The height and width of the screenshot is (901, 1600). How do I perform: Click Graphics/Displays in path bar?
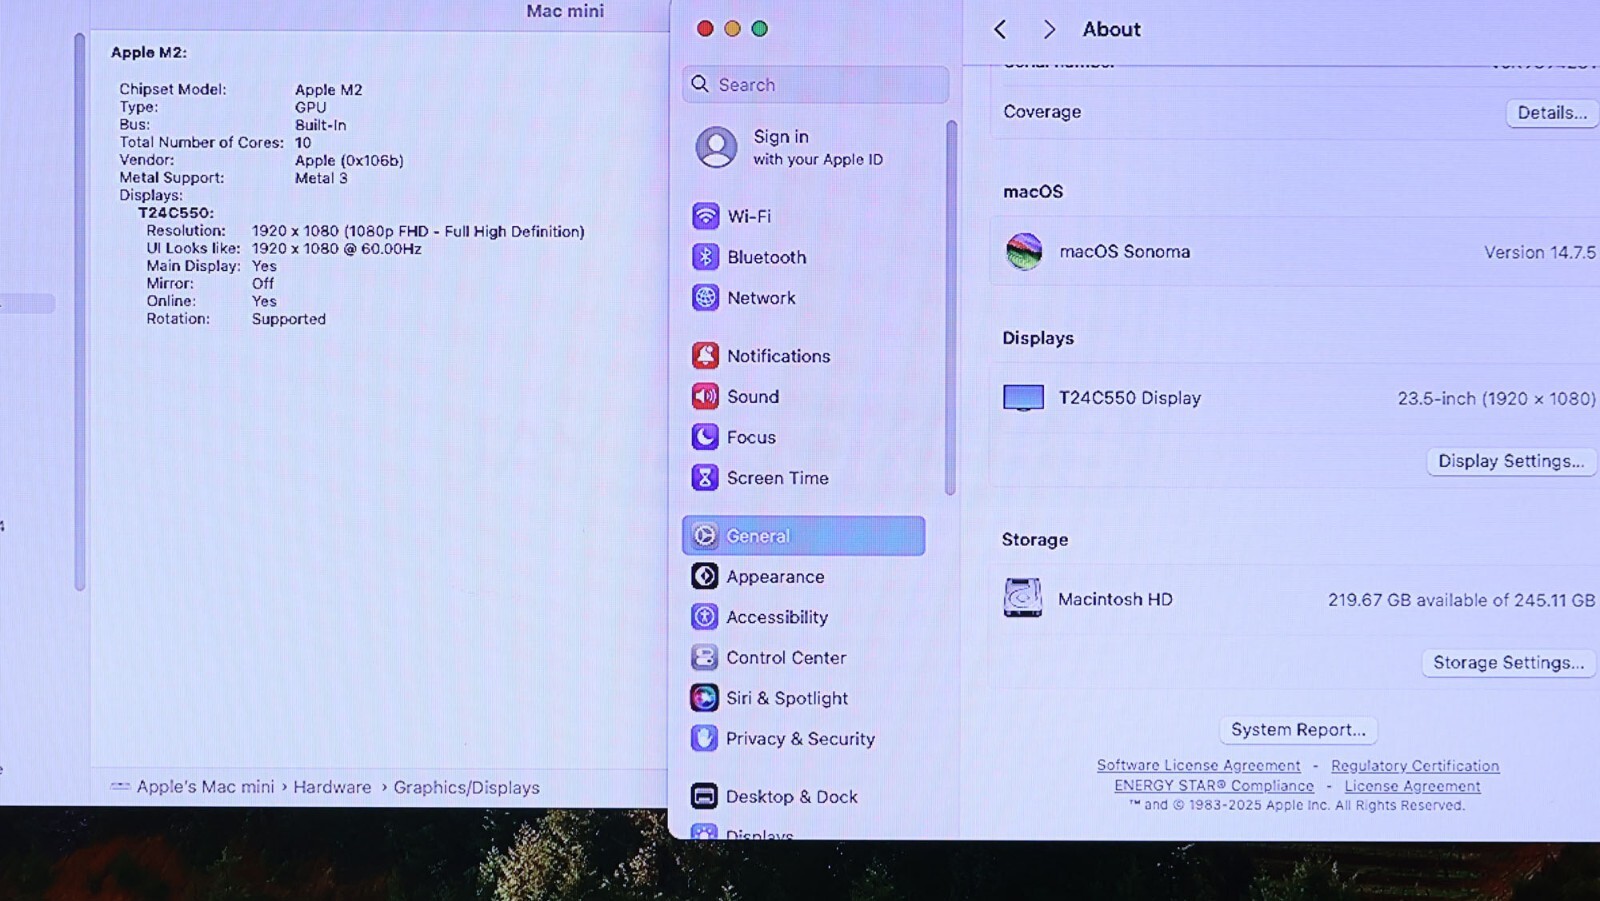466,788
